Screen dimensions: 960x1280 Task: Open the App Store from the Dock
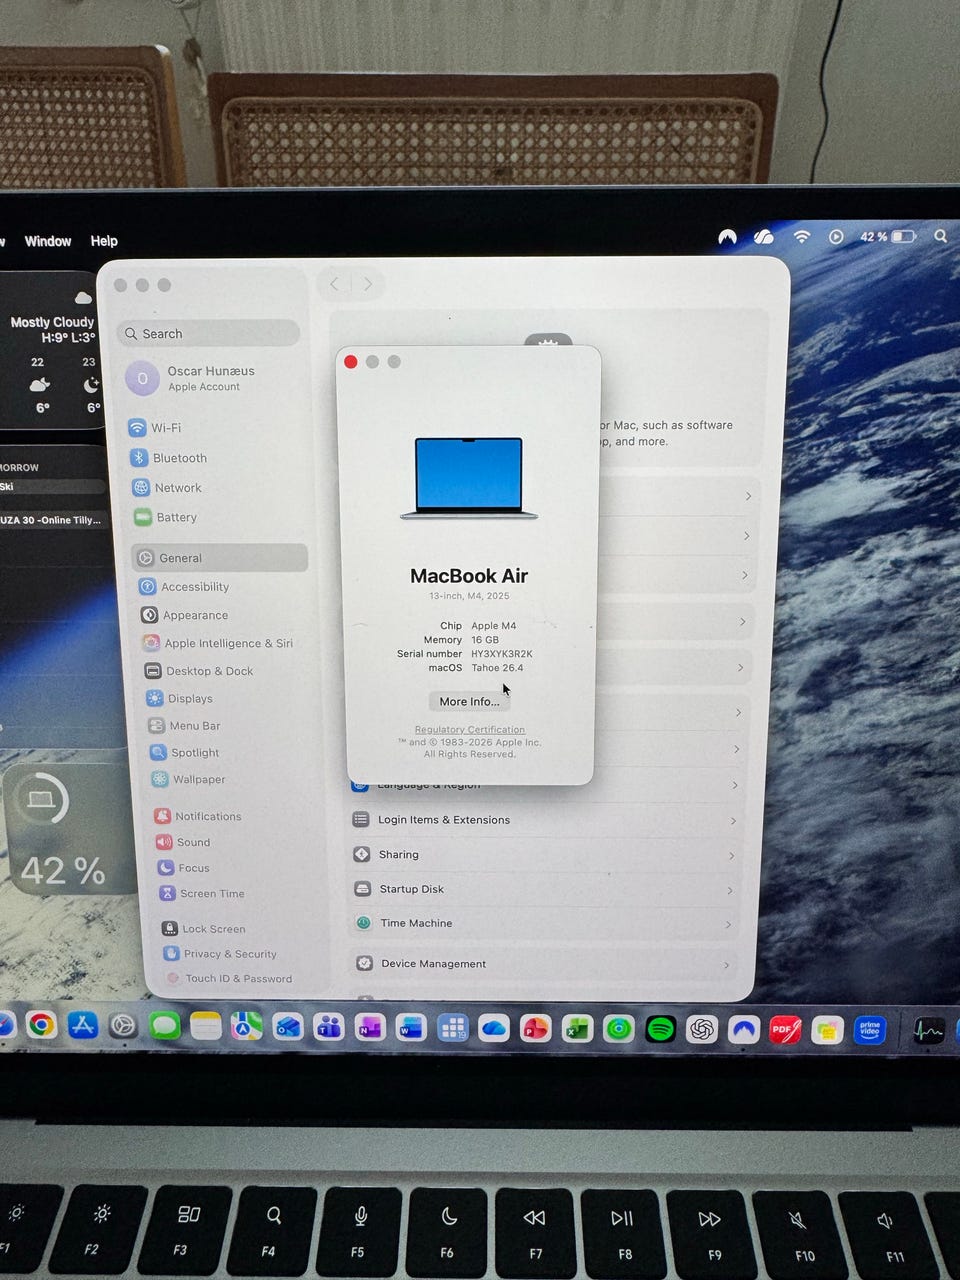(x=82, y=1025)
